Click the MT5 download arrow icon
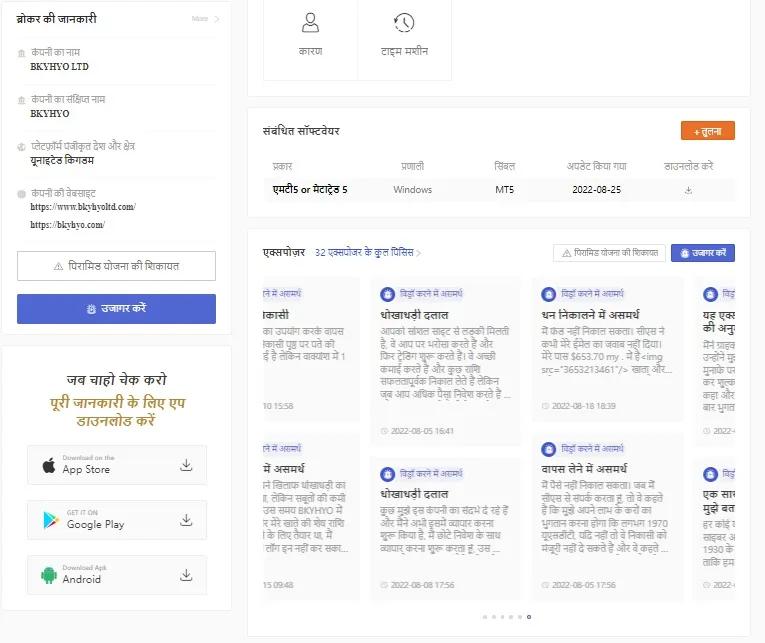765x643 pixels. pyautogui.click(x=688, y=190)
